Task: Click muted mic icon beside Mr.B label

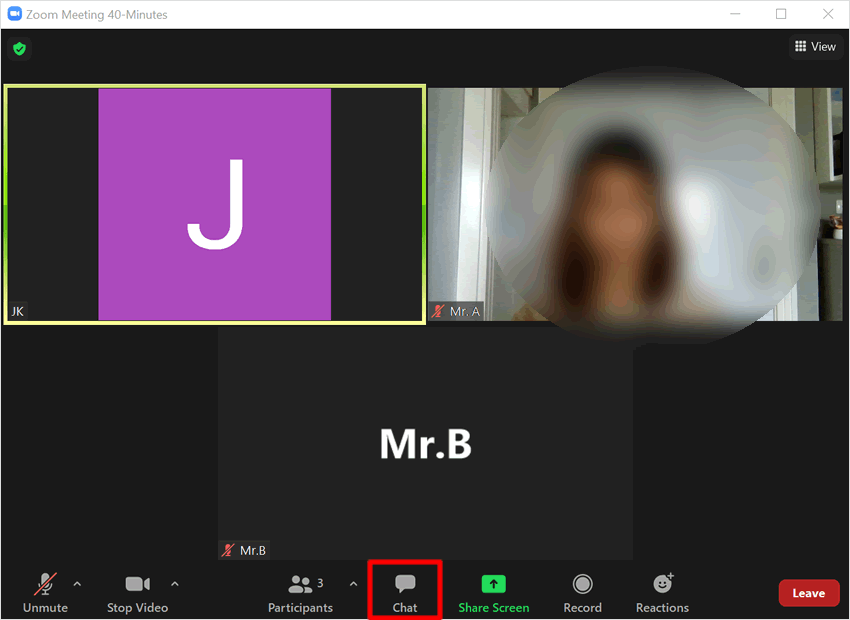Action: 228,551
